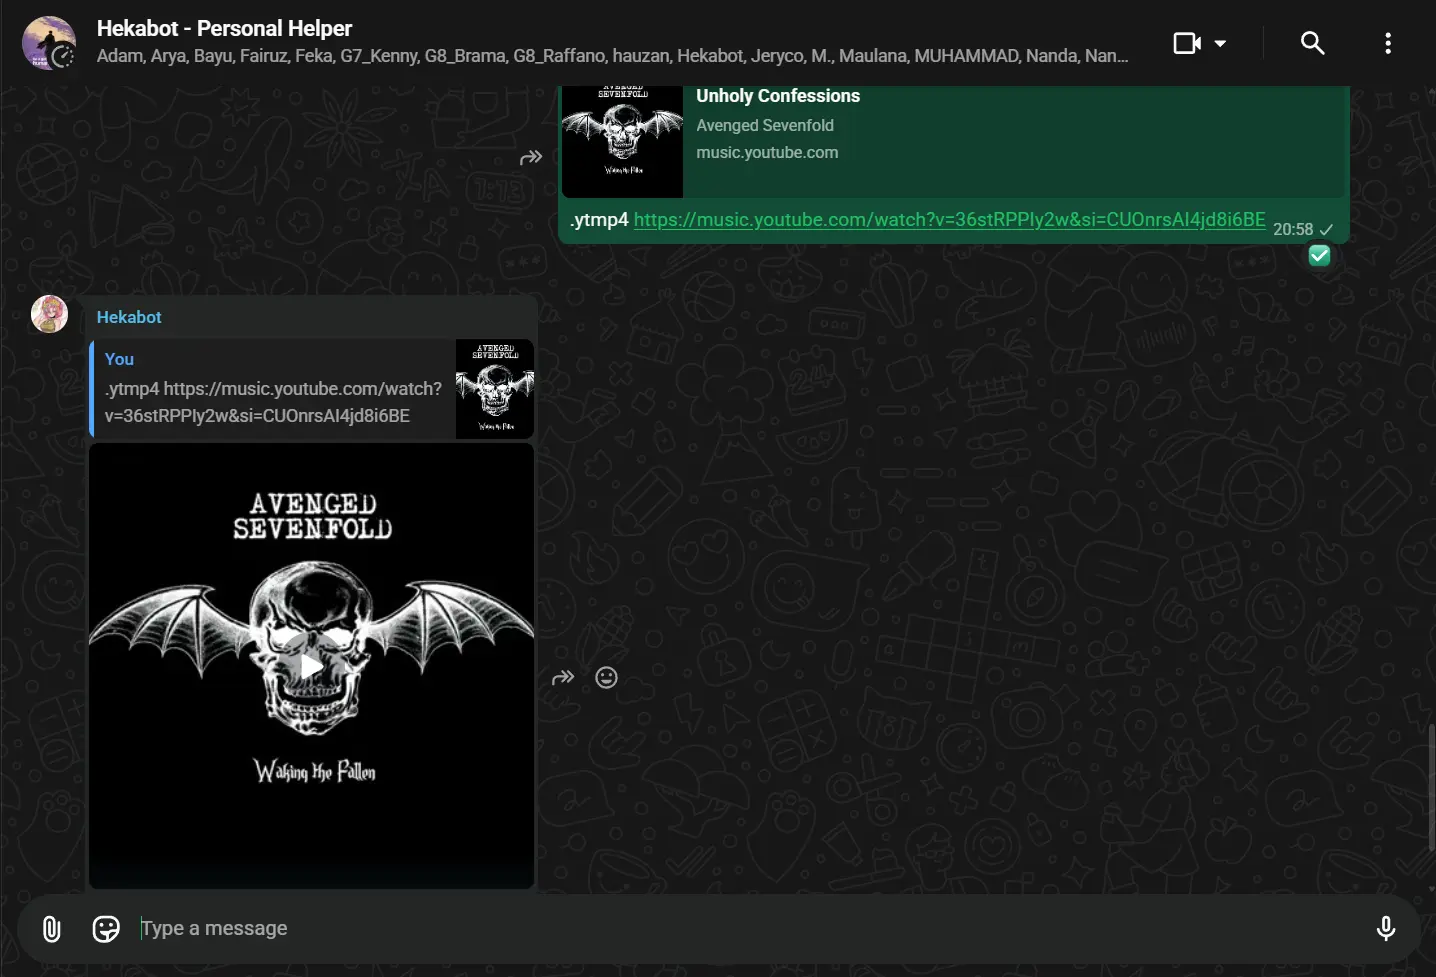Play the Avenged Sevenfold video
Image resolution: width=1436 pixels, height=977 pixels.
click(x=311, y=666)
